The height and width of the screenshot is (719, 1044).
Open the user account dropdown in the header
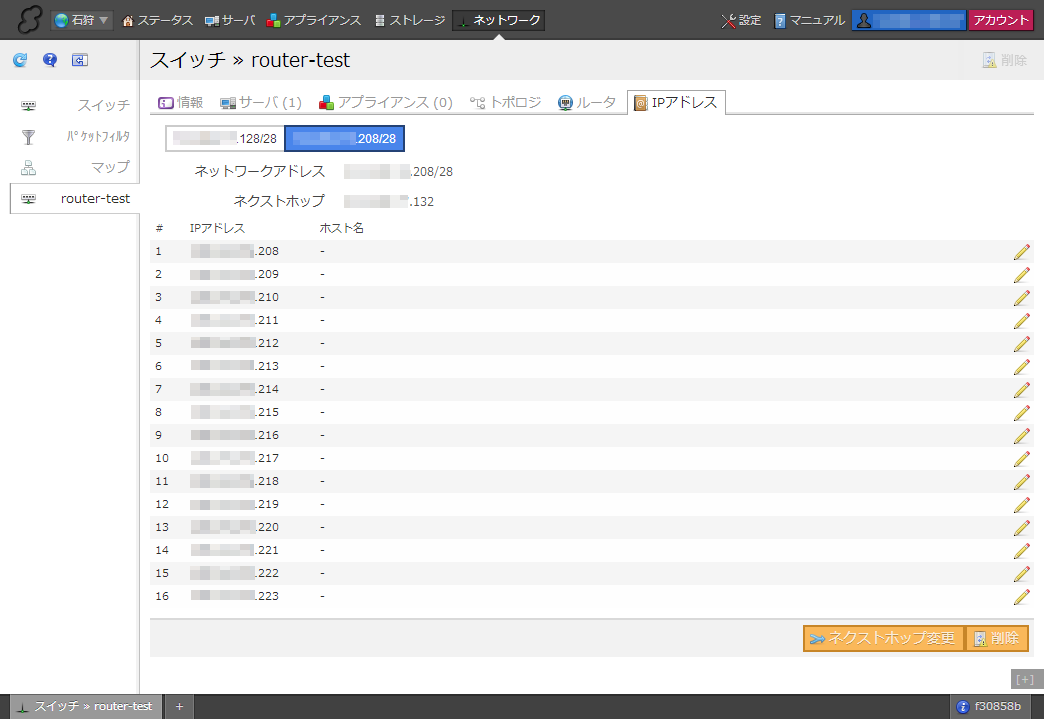coord(908,20)
